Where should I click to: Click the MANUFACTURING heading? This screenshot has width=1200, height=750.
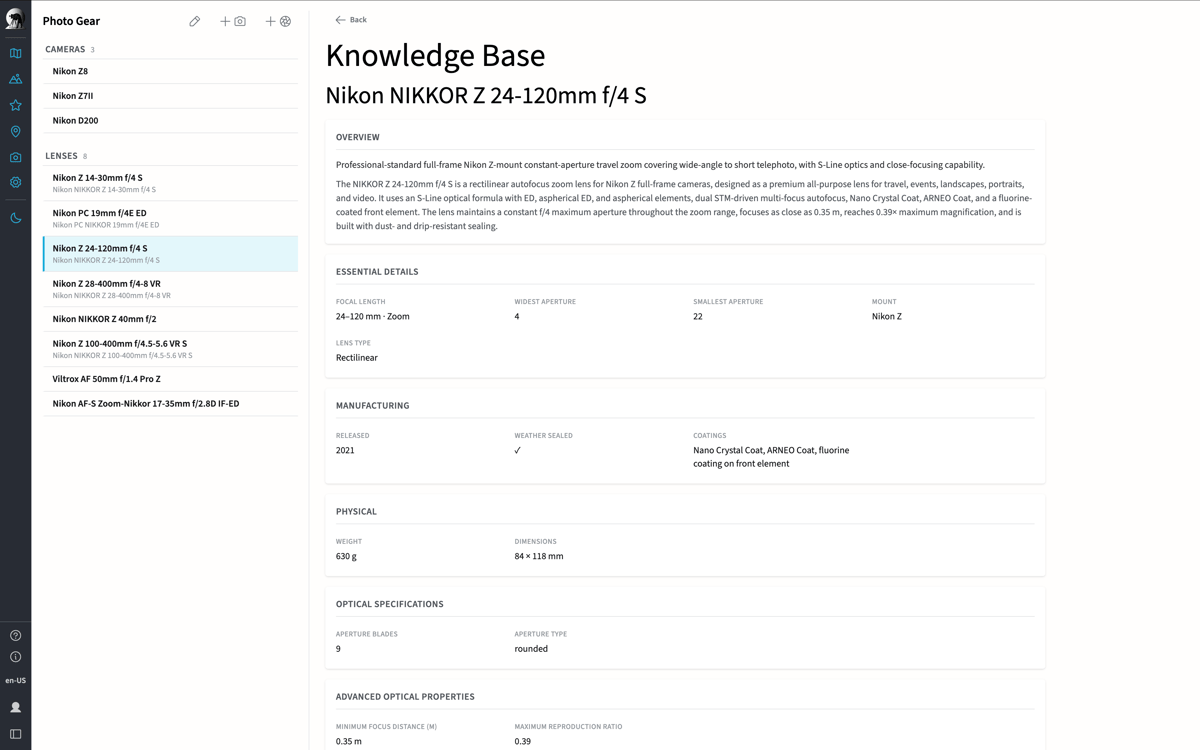click(373, 406)
